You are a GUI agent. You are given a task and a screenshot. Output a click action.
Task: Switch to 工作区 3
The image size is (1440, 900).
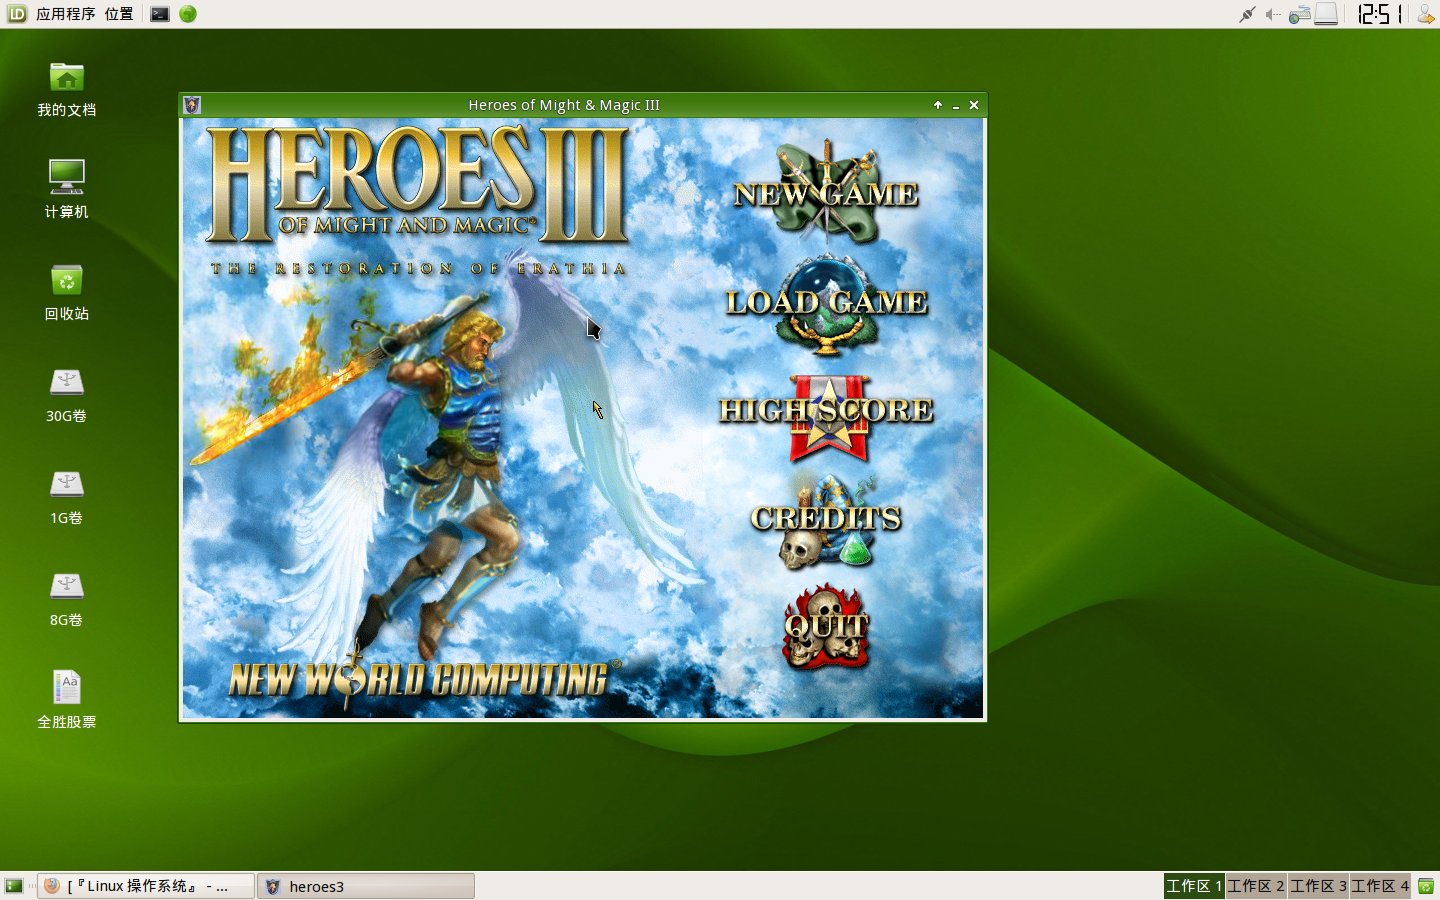pos(1318,886)
